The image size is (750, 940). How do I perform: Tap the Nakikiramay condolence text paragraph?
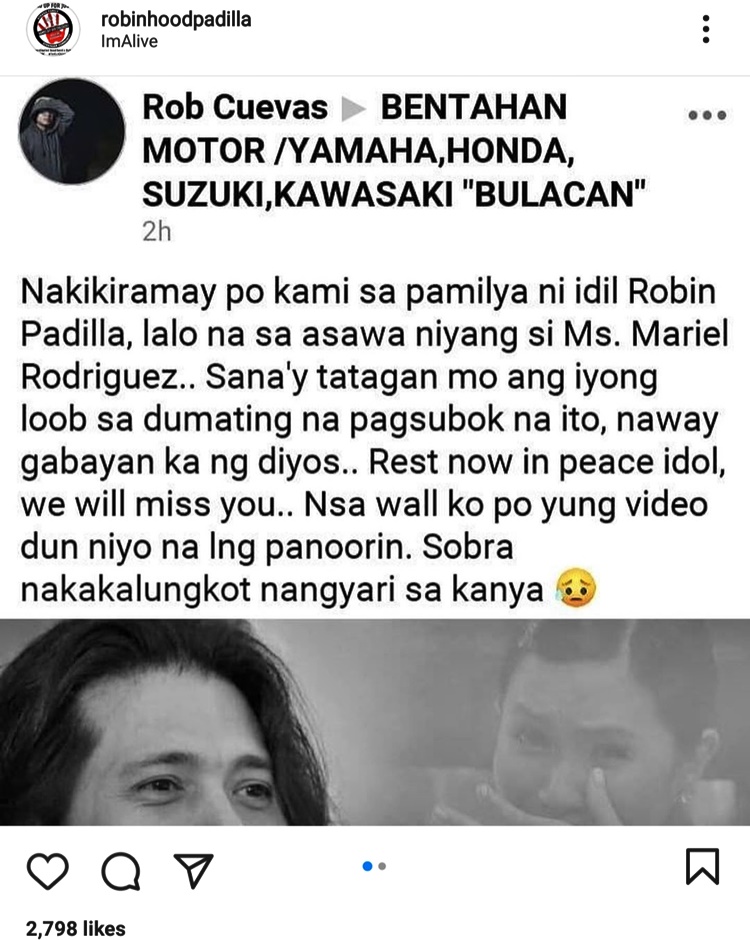tap(375, 441)
